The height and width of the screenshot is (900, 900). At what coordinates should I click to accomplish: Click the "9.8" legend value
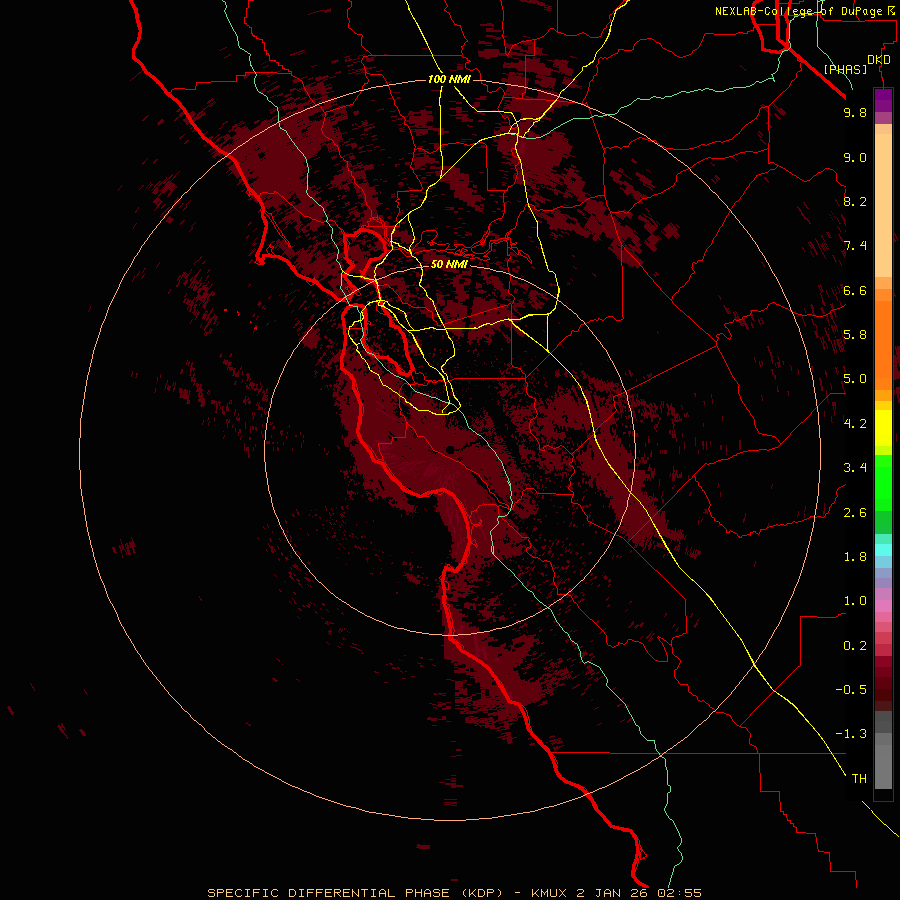tap(855, 112)
